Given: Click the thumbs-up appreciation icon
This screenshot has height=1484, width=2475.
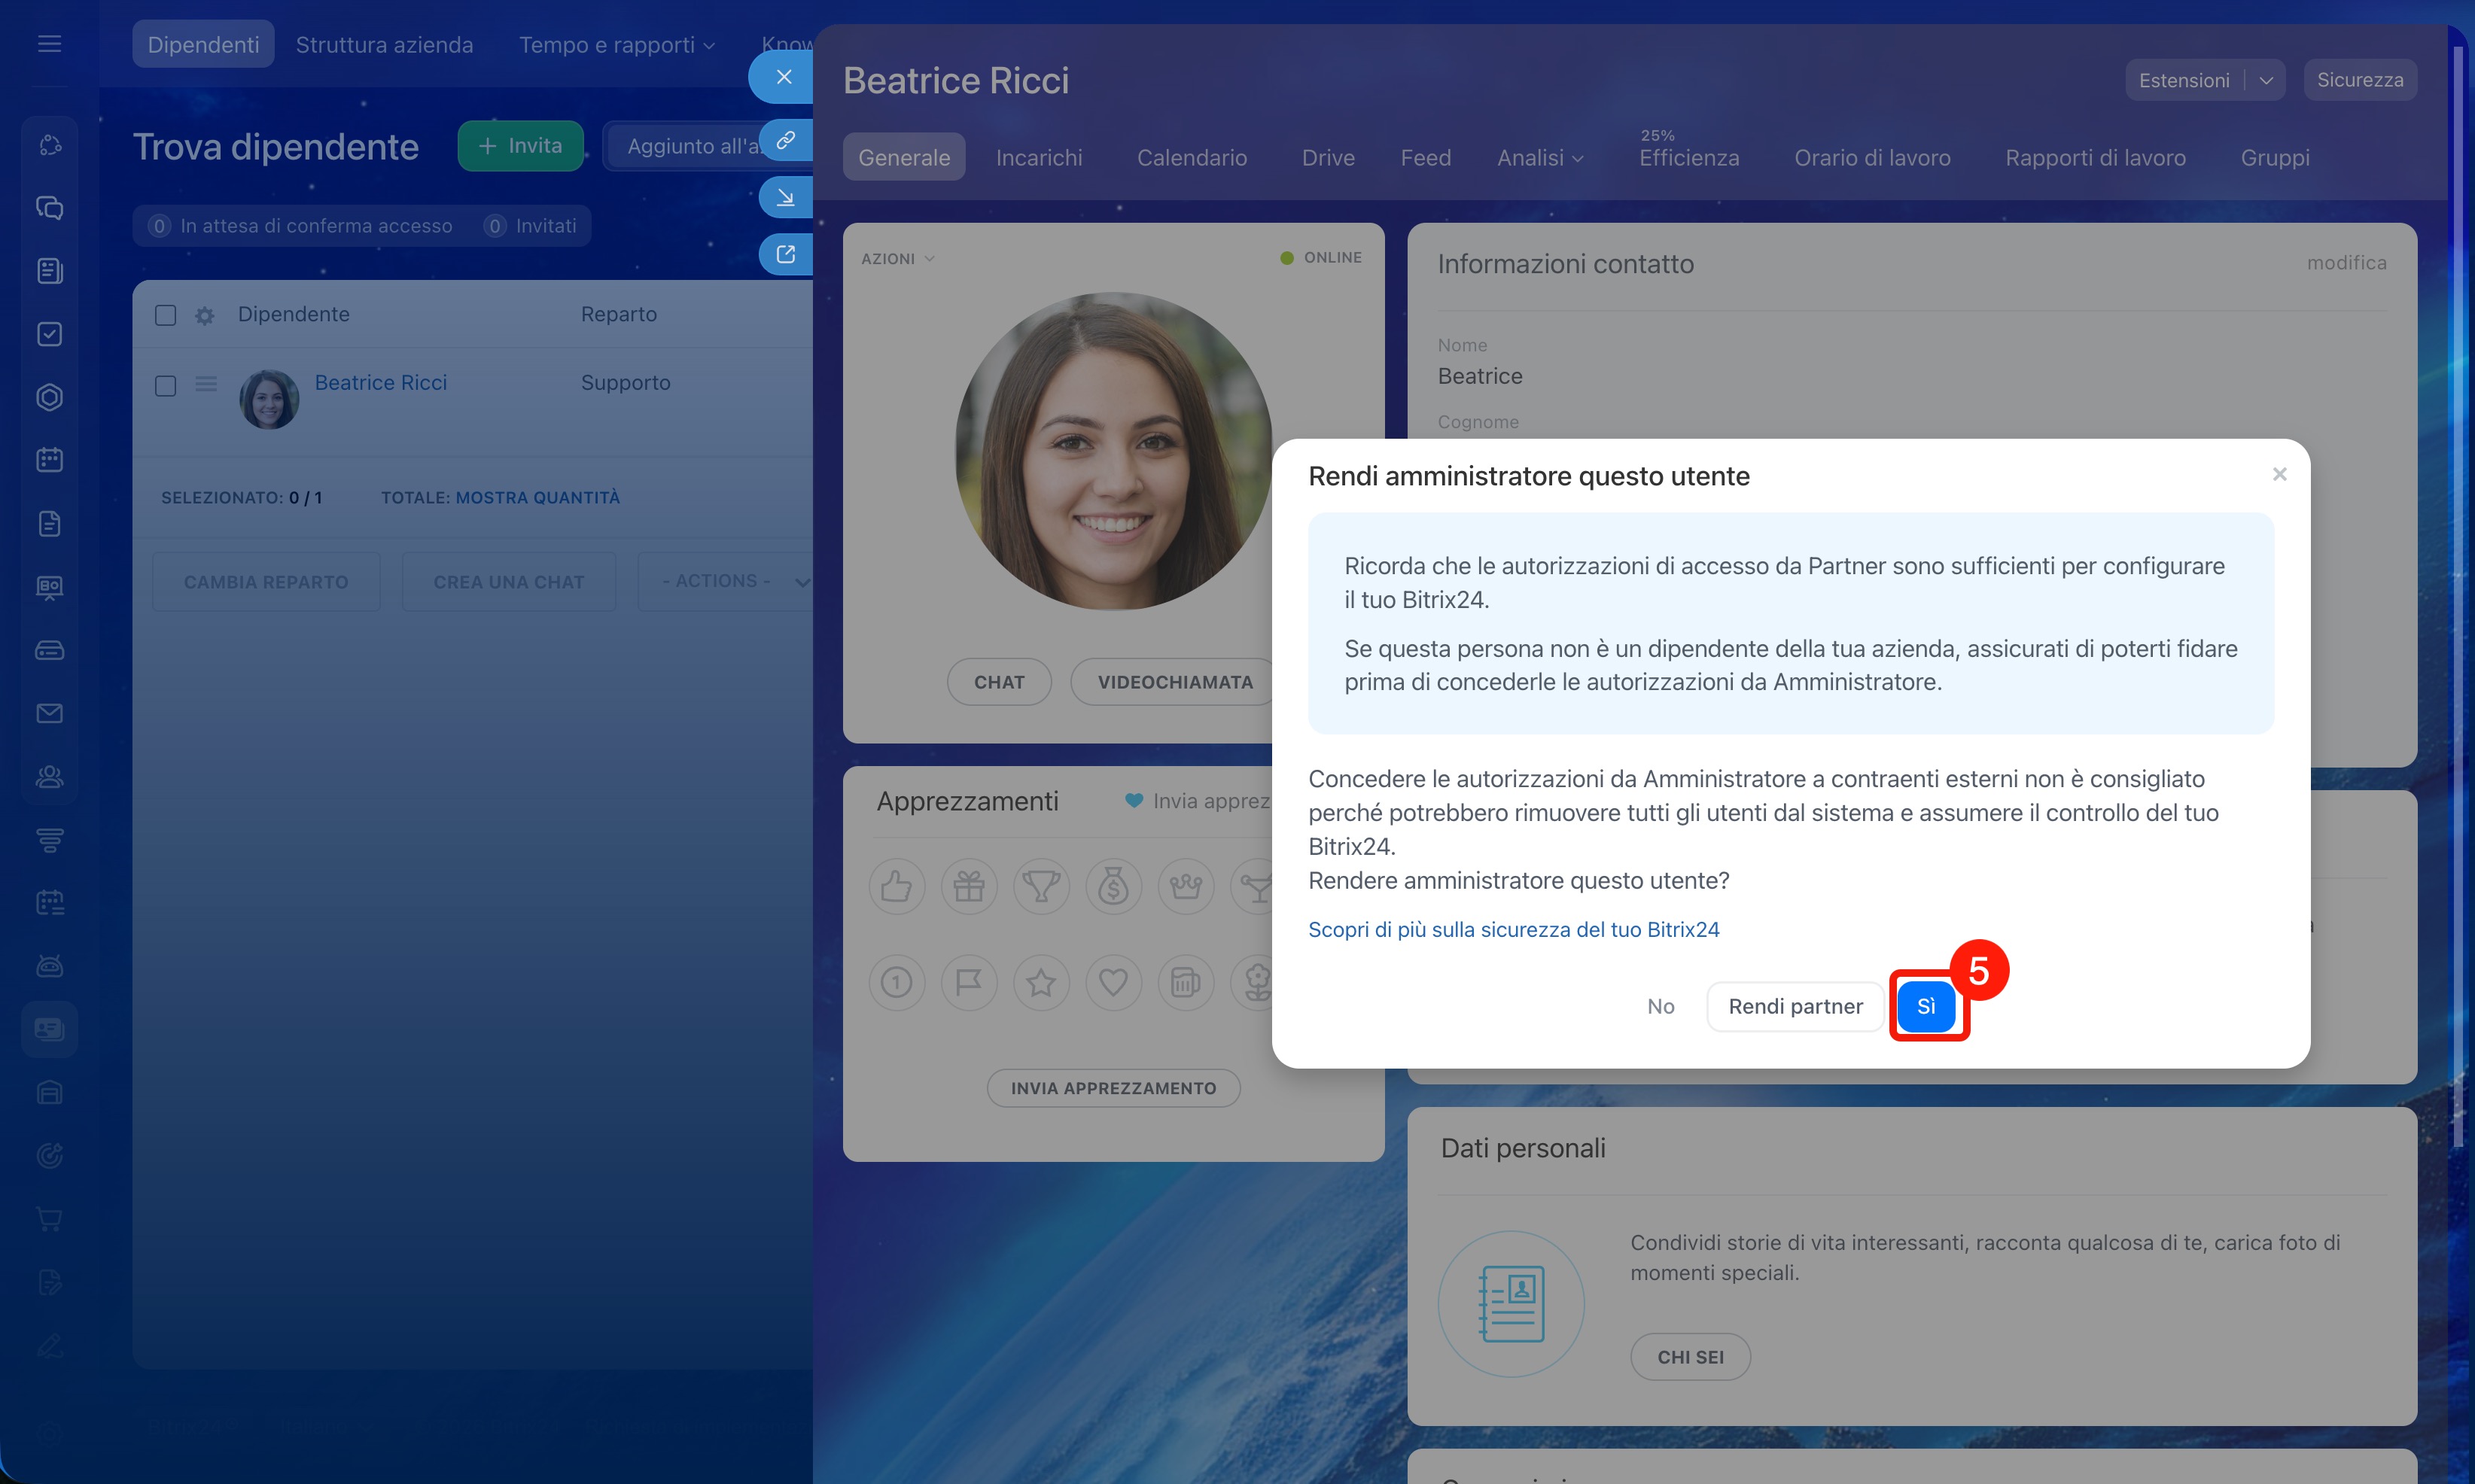Looking at the screenshot, I should pos(896,886).
